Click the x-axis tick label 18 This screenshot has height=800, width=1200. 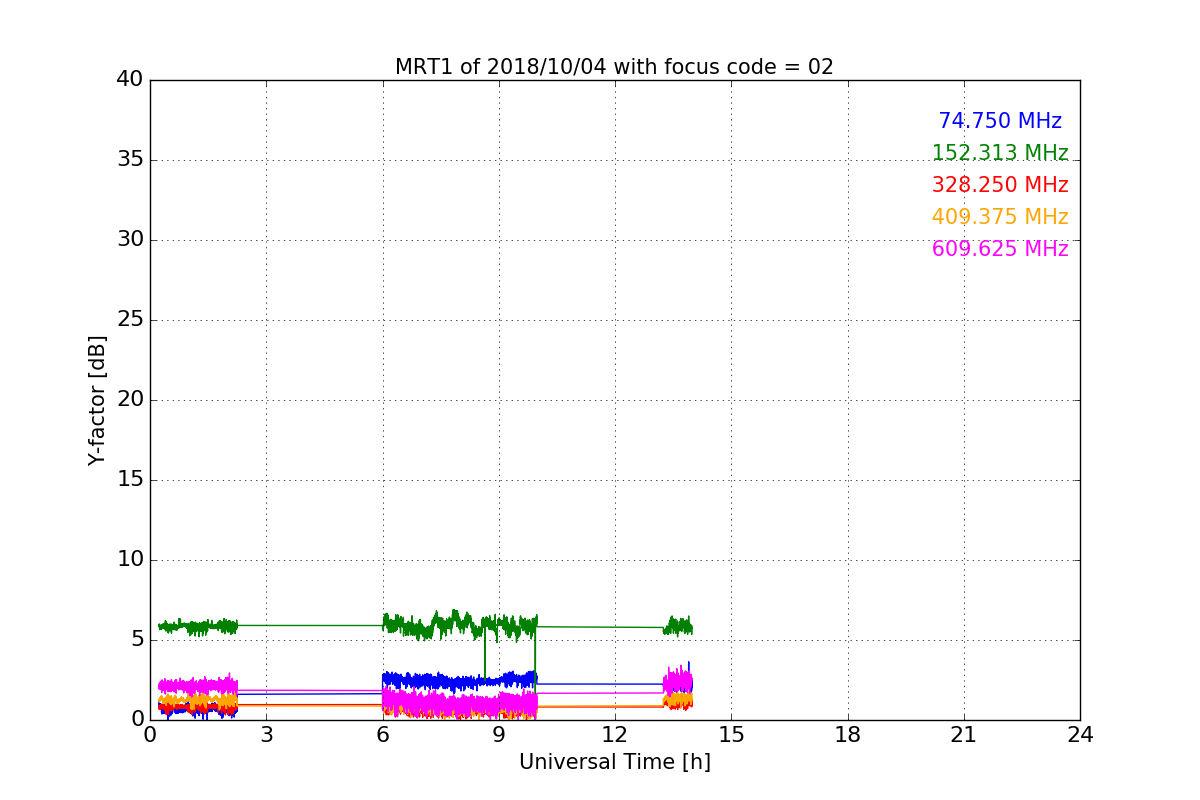coord(848,734)
